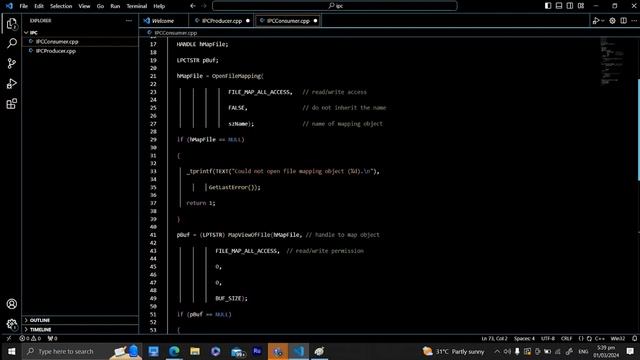The image size is (640, 360).
Task: Toggle the bottom panel layout icon
Action: pyautogui.click(x=559, y=6)
